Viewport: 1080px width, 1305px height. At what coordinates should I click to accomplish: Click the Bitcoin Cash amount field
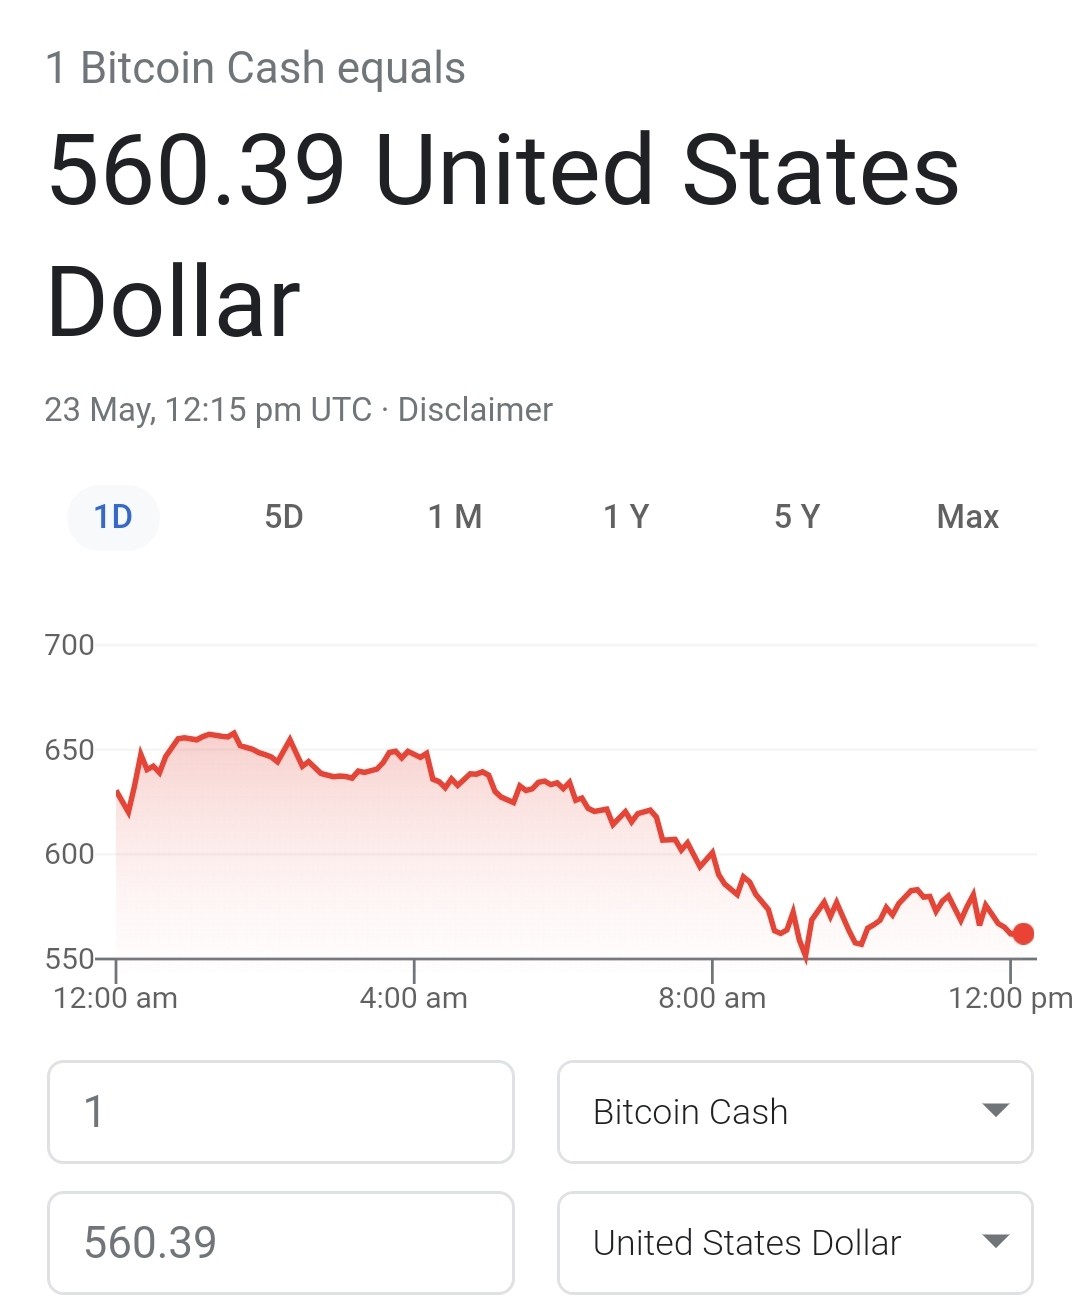click(x=281, y=1112)
